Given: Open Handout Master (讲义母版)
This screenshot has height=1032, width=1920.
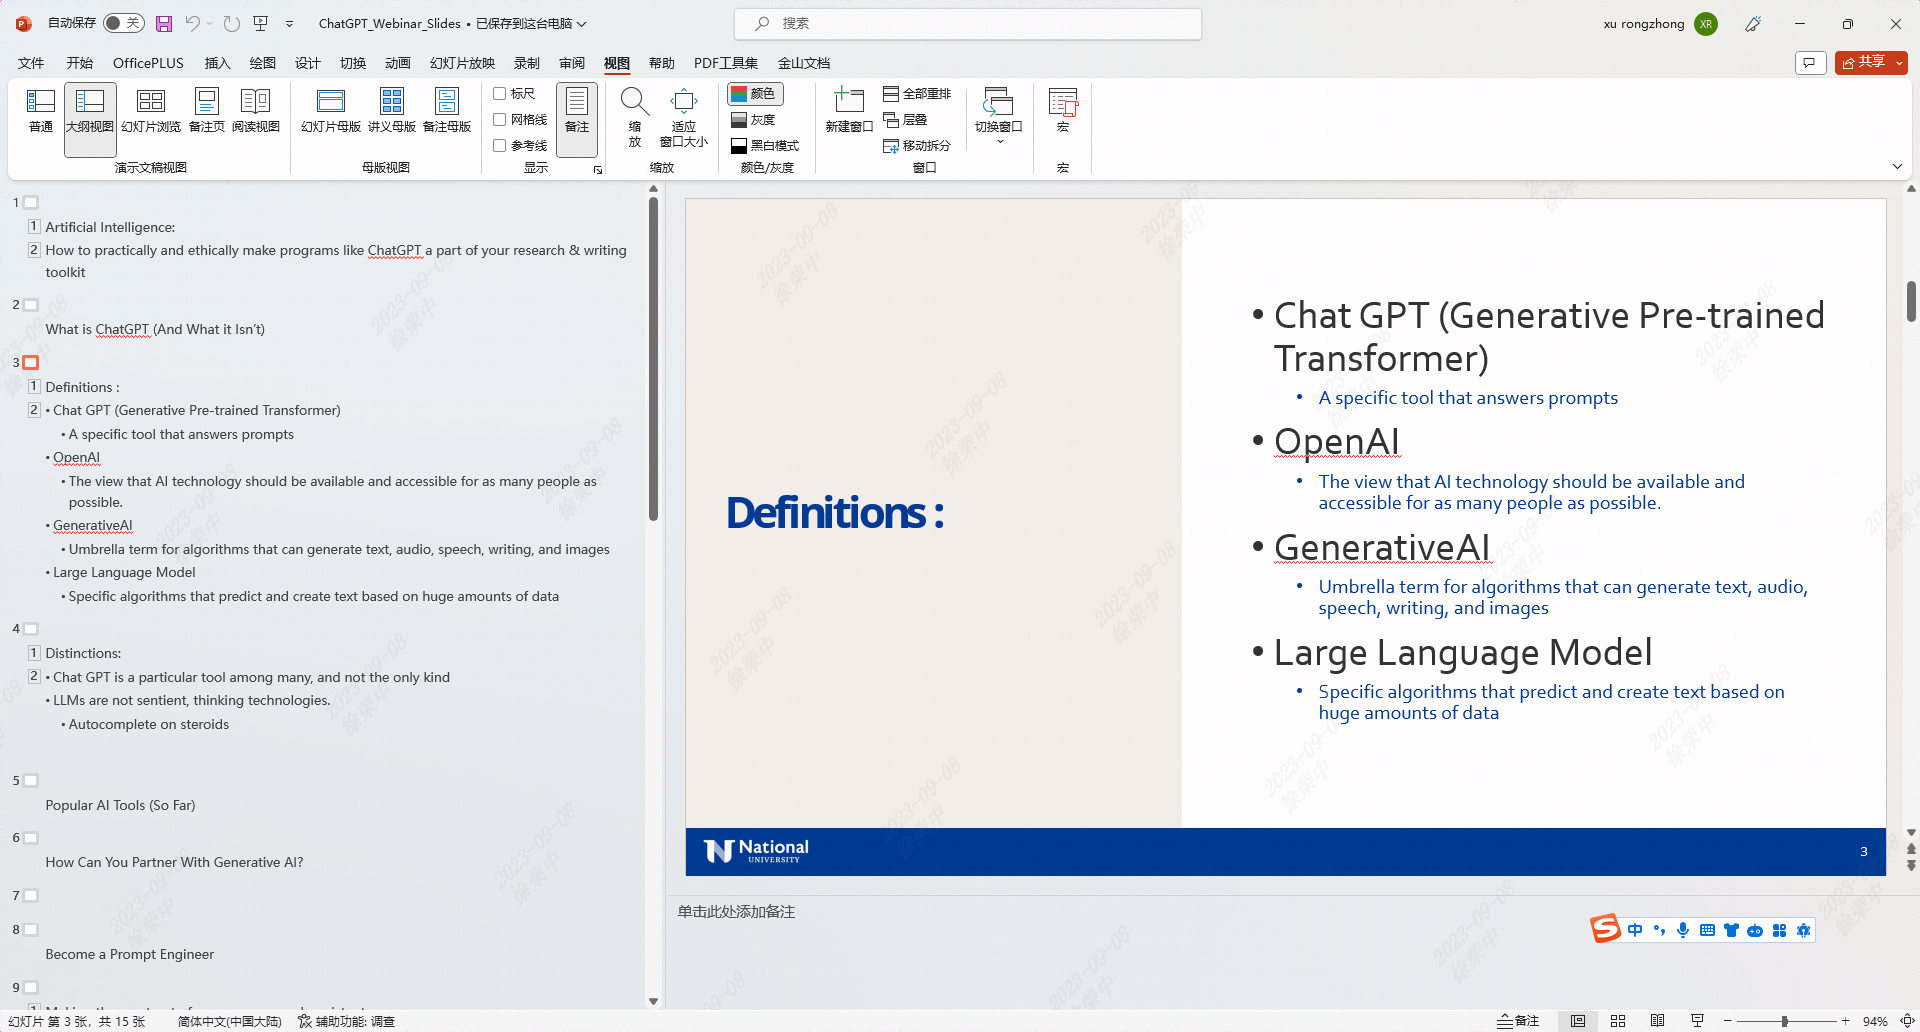Looking at the screenshot, I should pyautogui.click(x=392, y=111).
